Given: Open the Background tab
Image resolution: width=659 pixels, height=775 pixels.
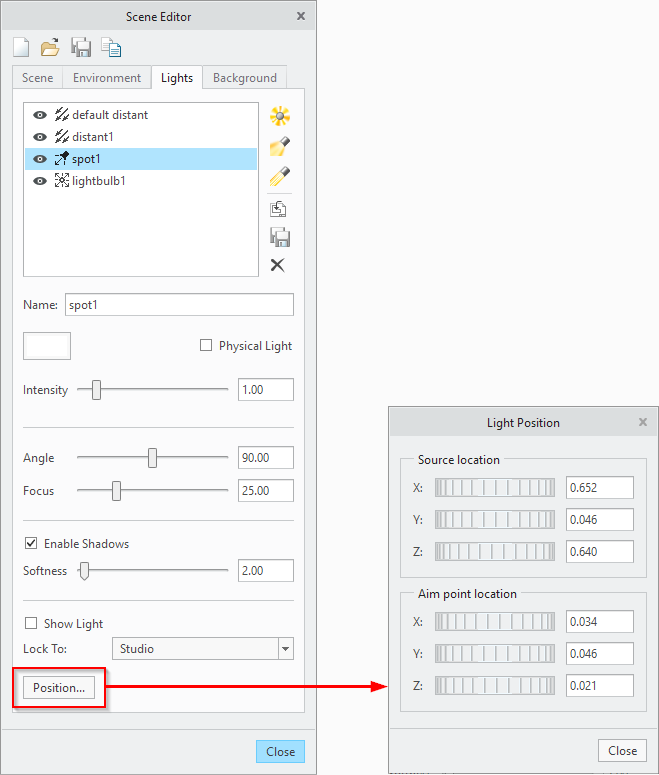Looking at the screenshot, I should pyautogui.click(x=245, y=78).
